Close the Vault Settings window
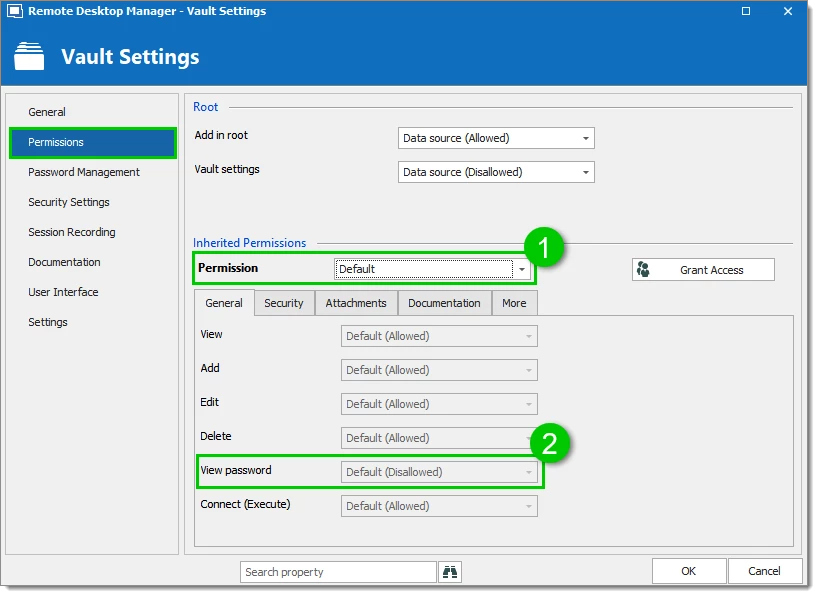This screenshot has height=596, width=818. (x=788, y=11)
